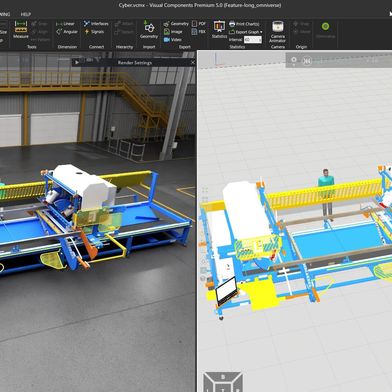Select the human figure in 3D view
The width and height of the screenshot is (392, 392).
coord(326,194)
